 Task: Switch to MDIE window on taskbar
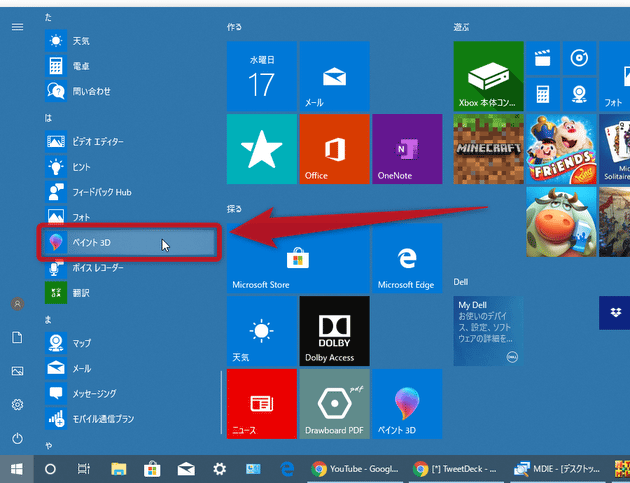[558, 469]
